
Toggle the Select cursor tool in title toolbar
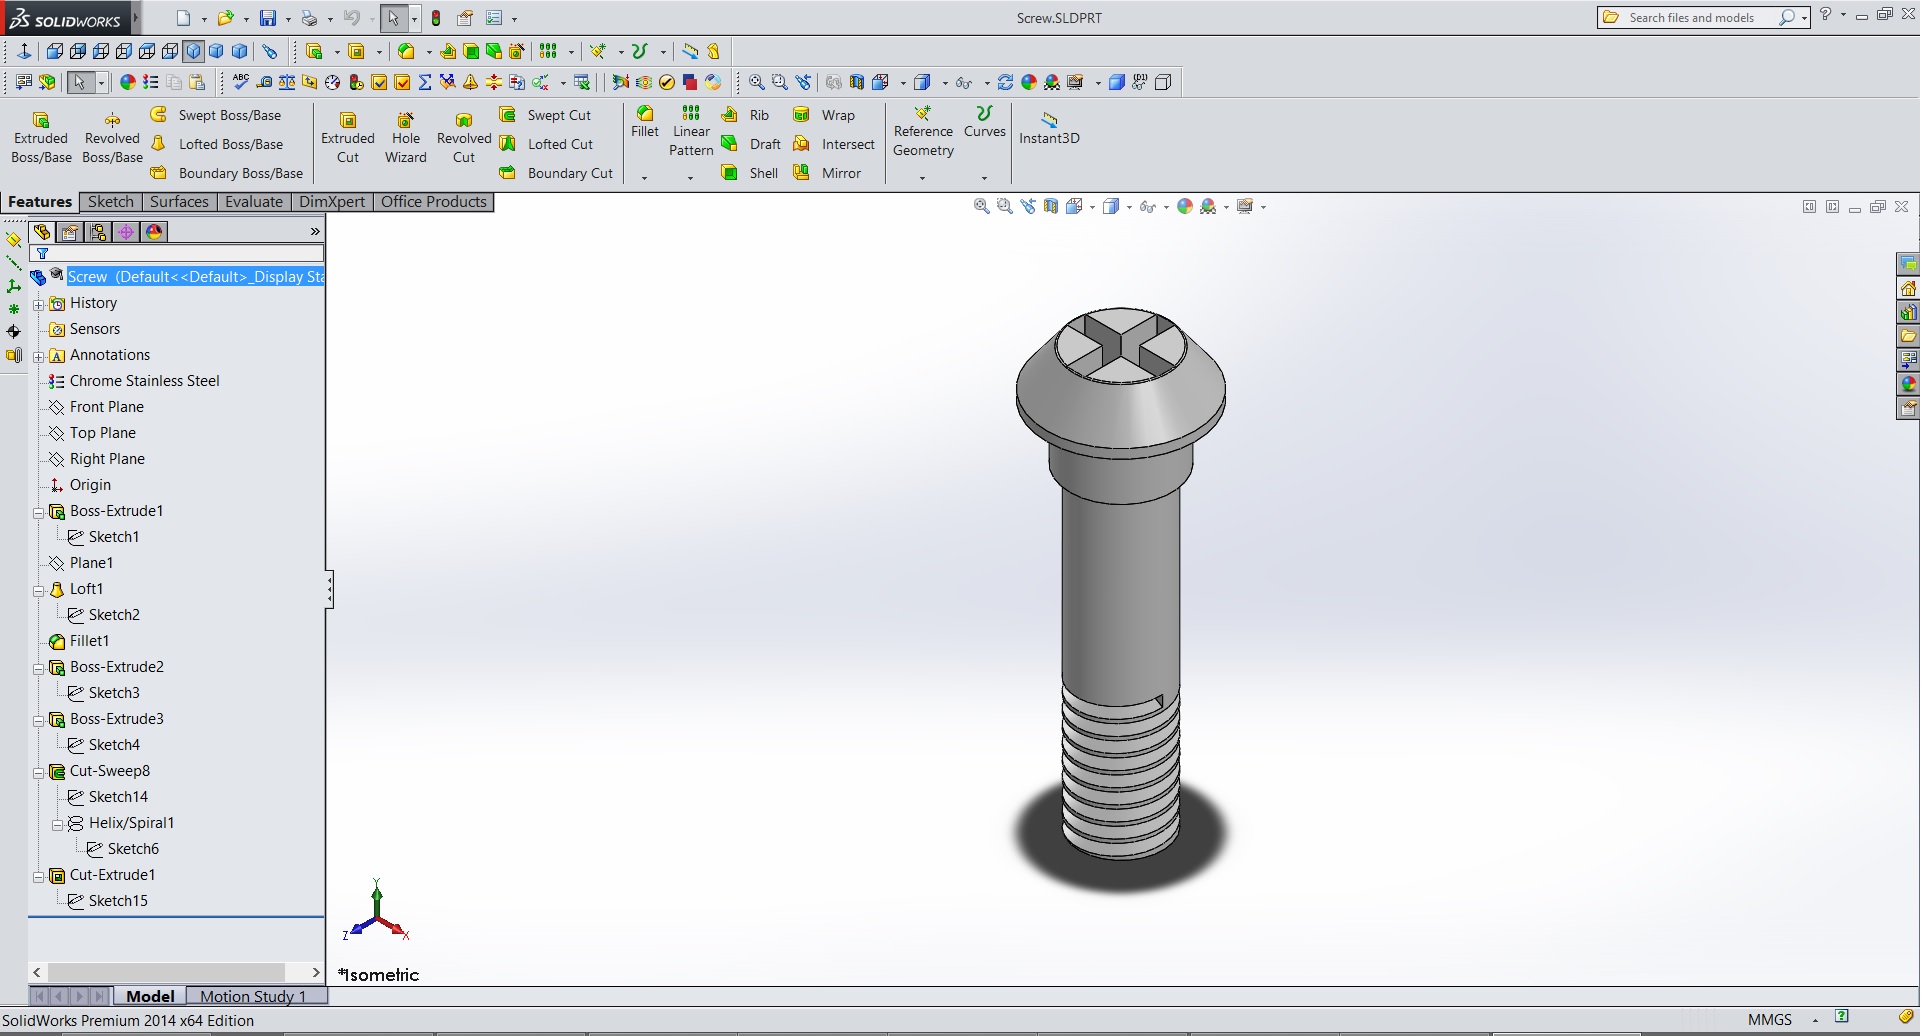393,18
